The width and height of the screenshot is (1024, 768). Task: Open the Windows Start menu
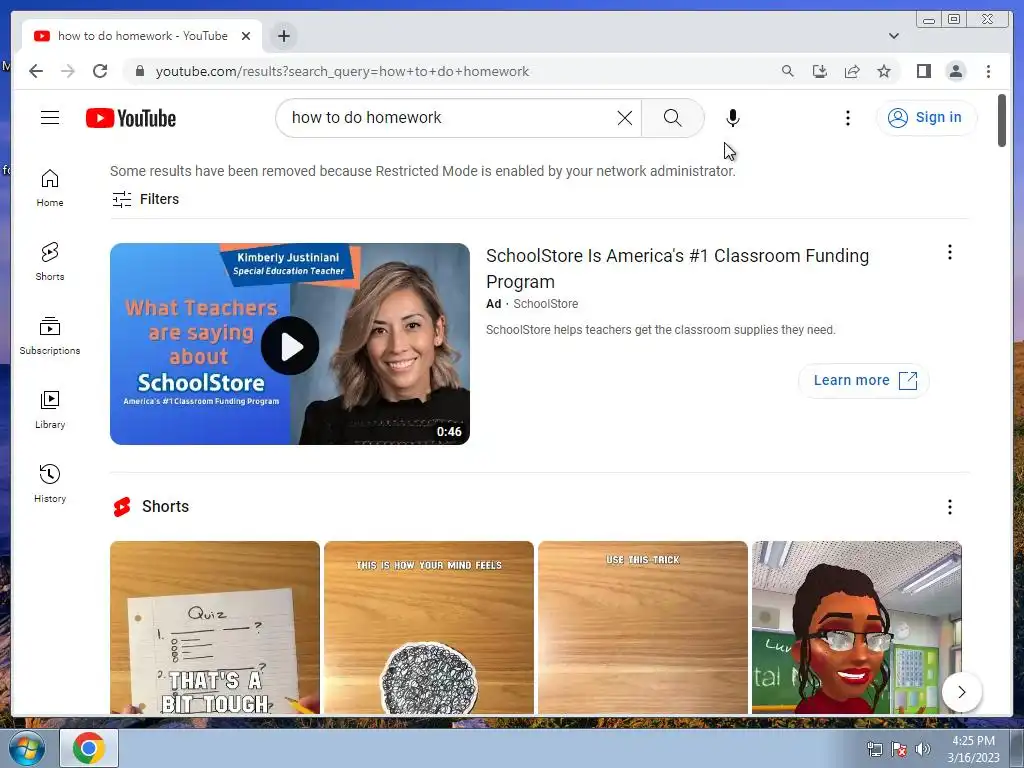26,748
